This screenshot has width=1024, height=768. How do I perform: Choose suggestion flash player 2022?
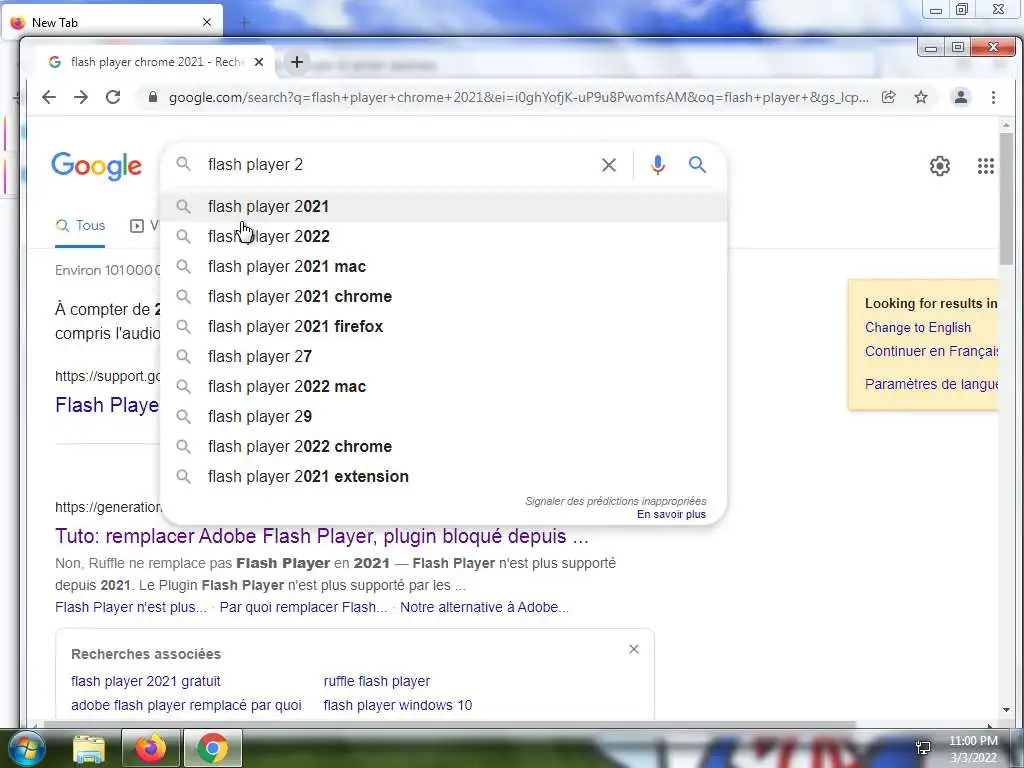click(444, 236)
